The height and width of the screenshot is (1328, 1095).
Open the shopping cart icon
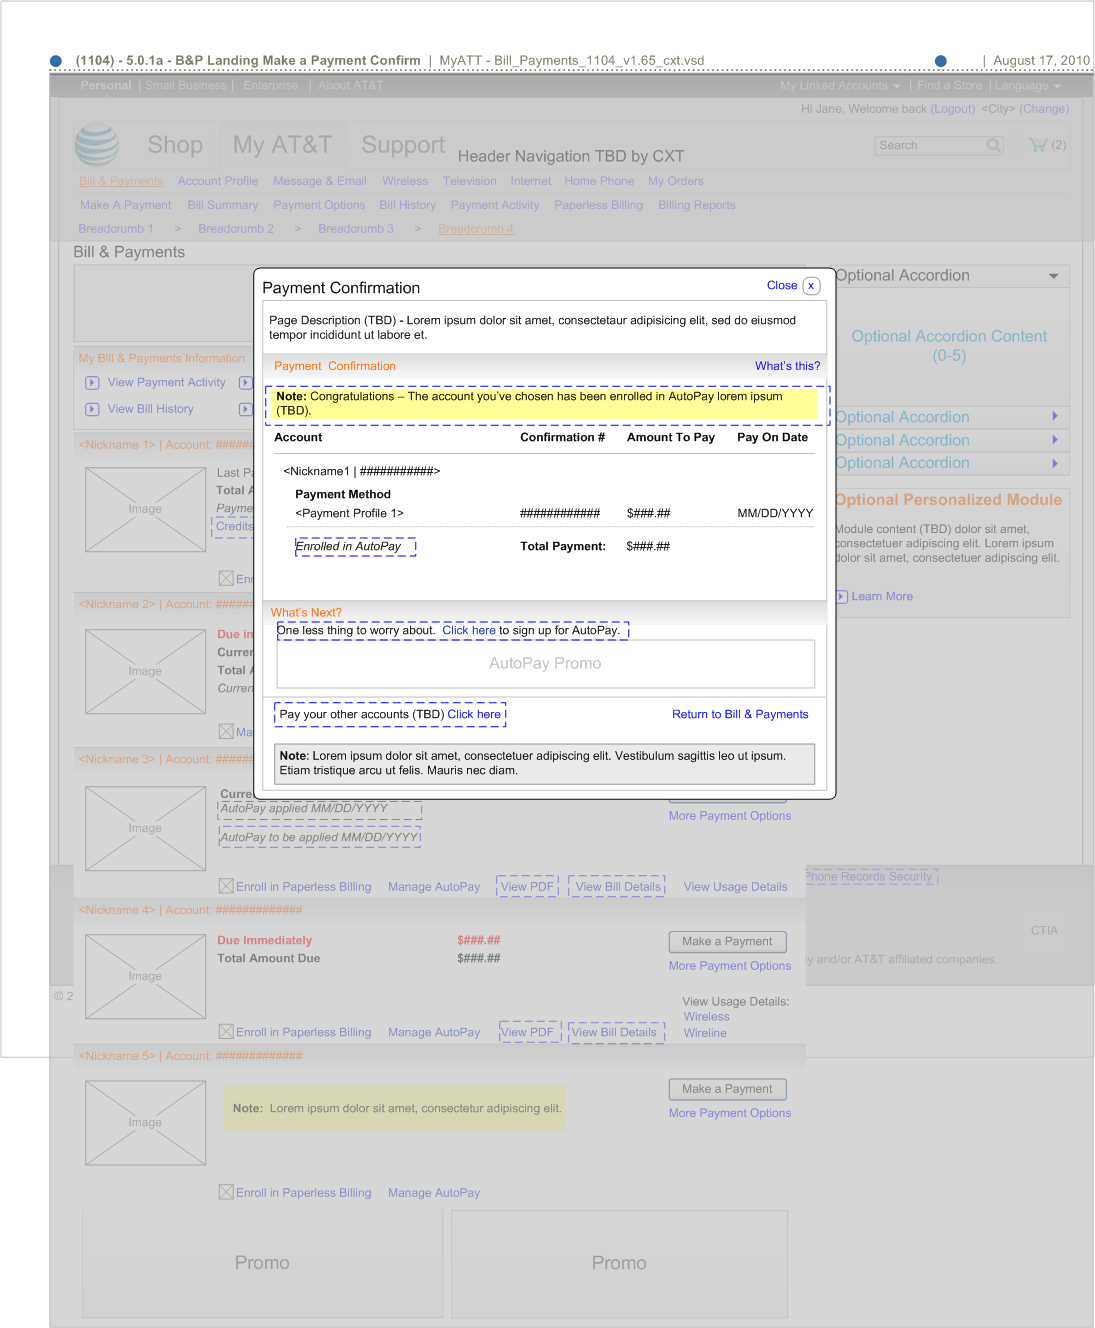coord(1038,145)
